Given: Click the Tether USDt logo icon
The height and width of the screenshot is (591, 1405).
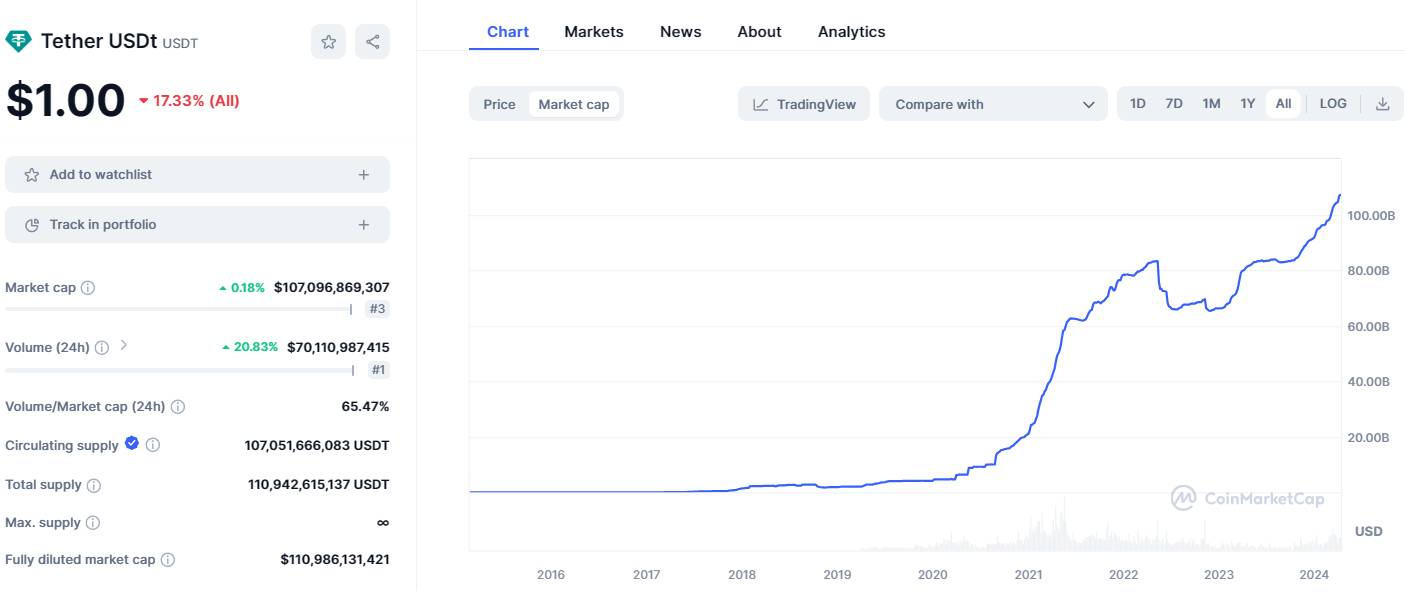Looking at the screenshot, I should point(18,41).
